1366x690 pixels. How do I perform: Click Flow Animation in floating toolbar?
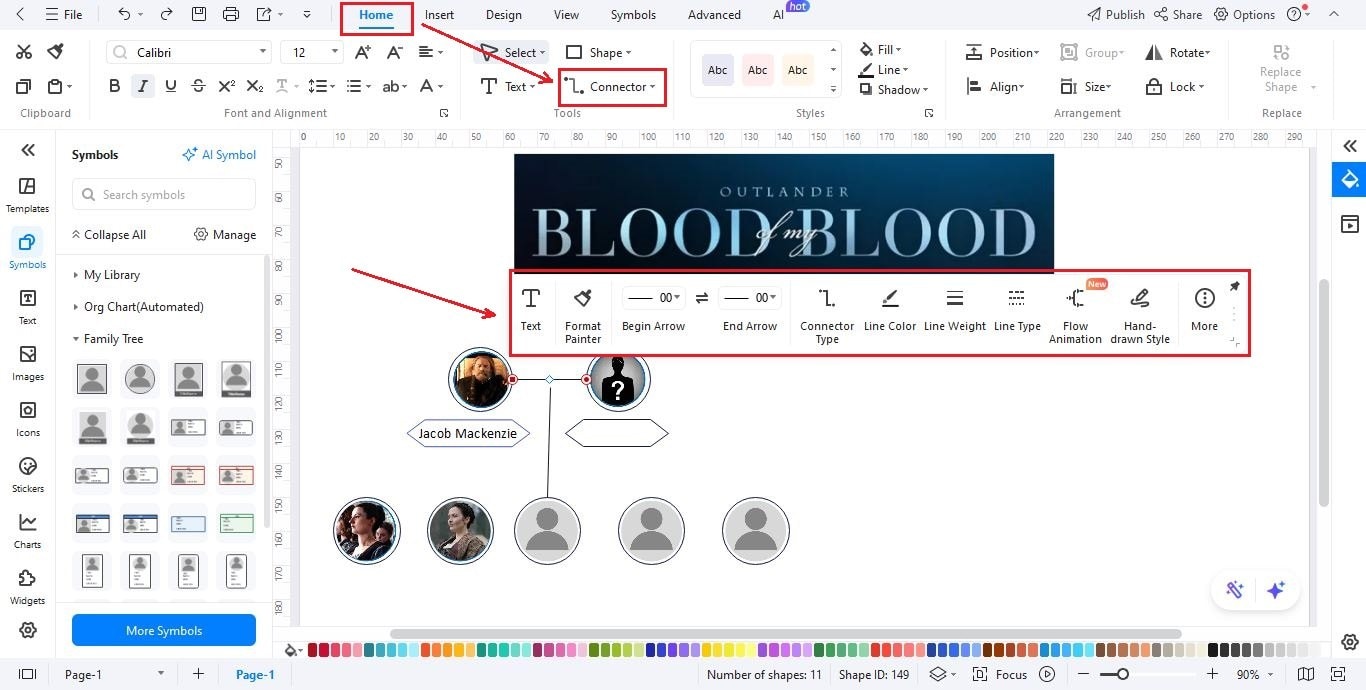pos(1076,315)
